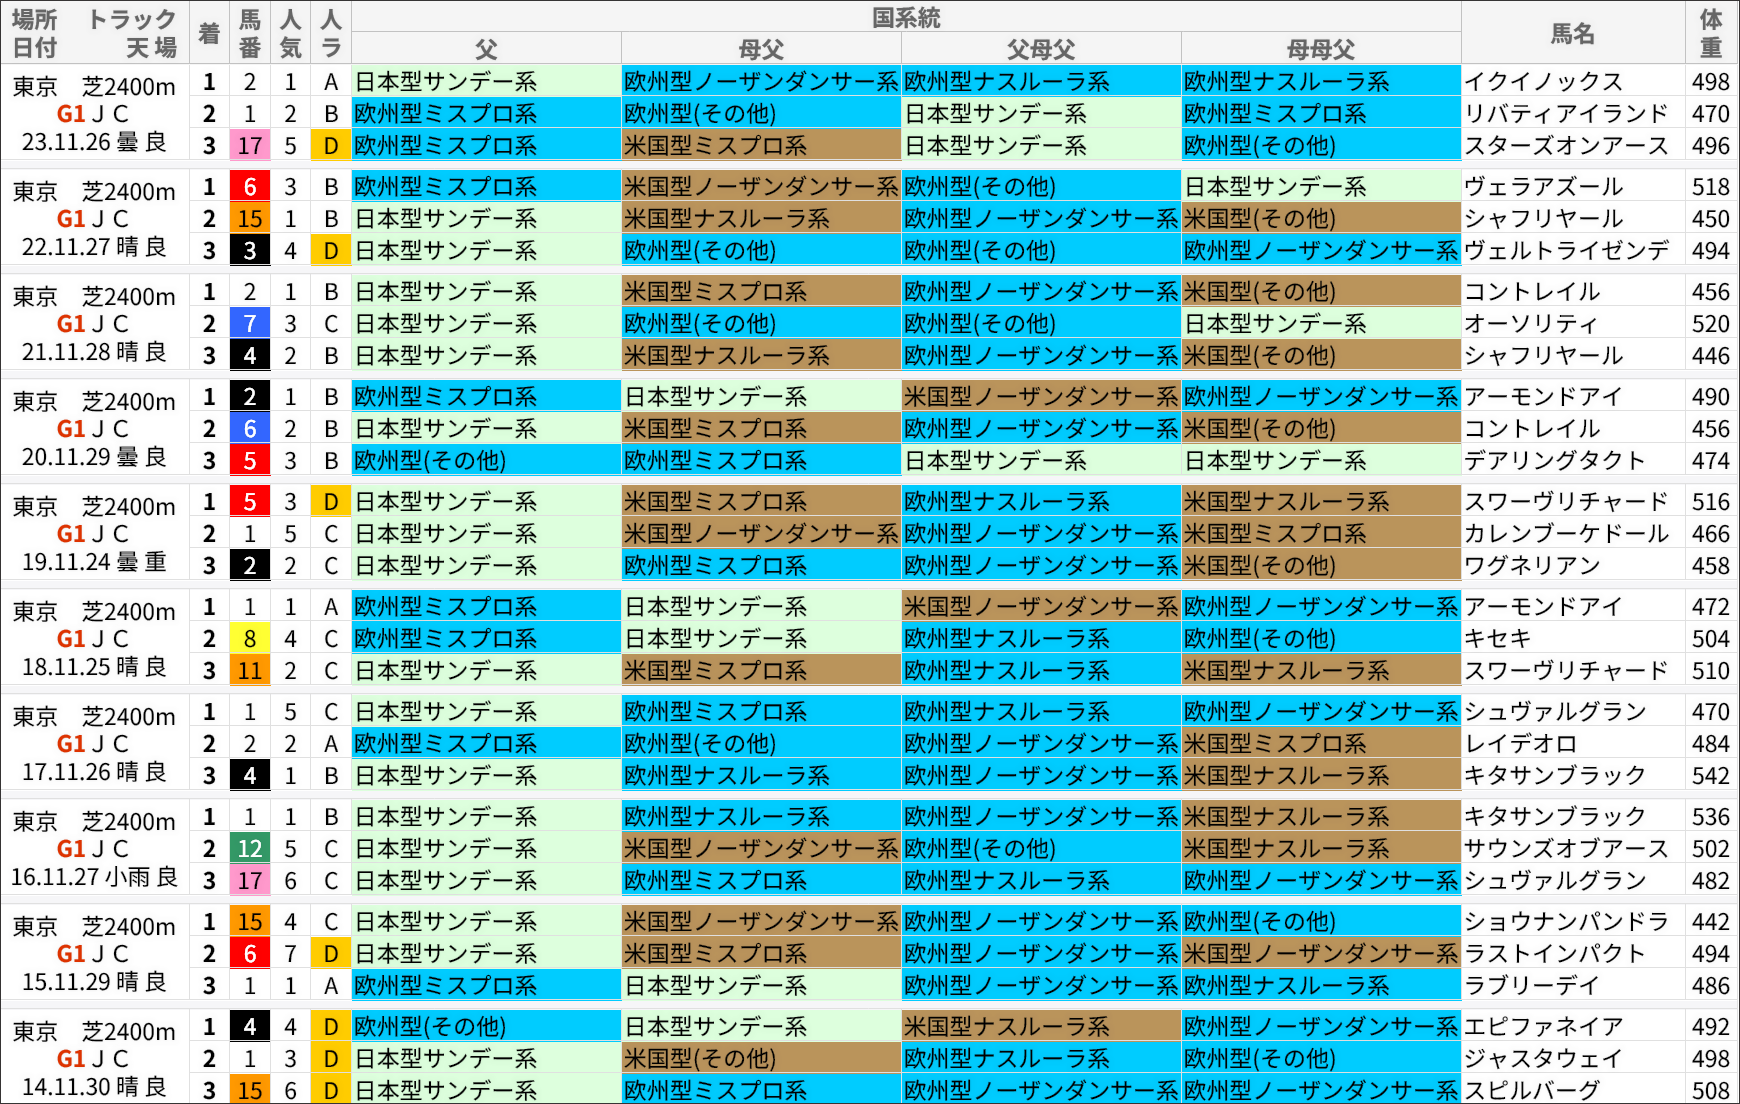Click the date cell 14.11.30 晴 良

pos(94,1088)
